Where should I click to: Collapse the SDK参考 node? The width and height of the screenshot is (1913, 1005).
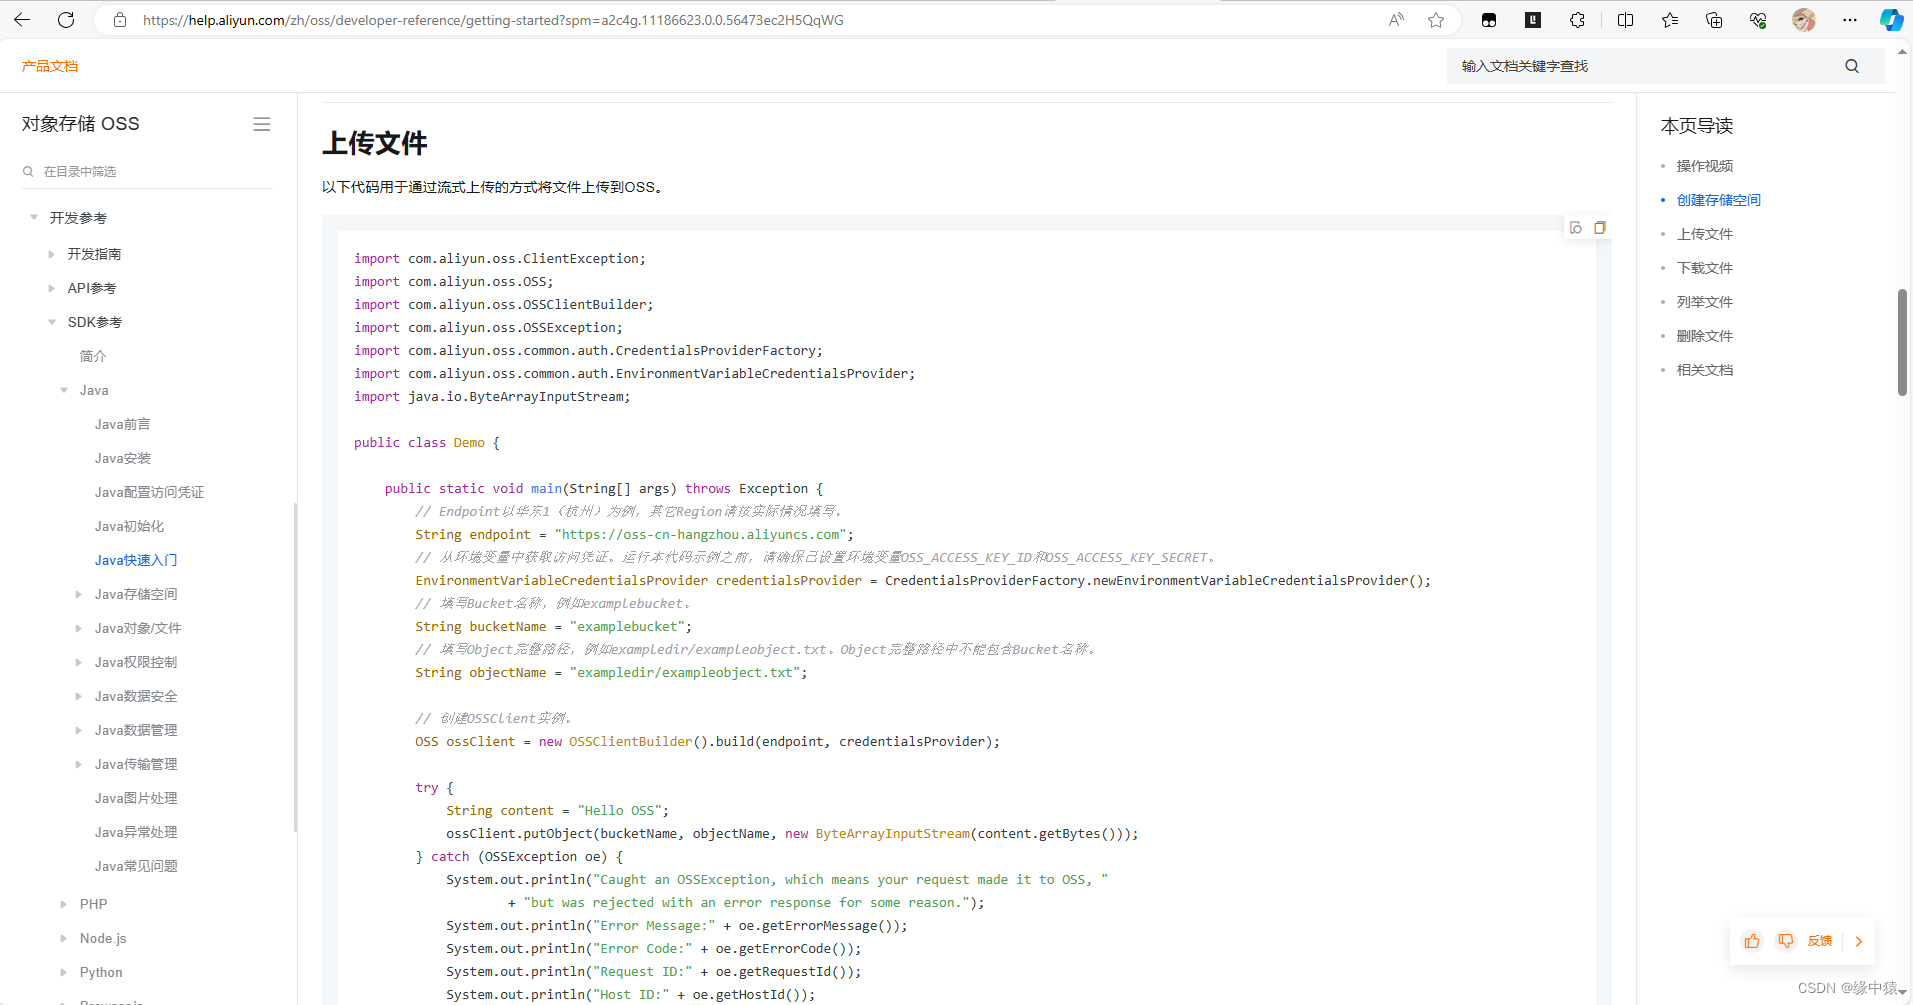coord(52,322)
